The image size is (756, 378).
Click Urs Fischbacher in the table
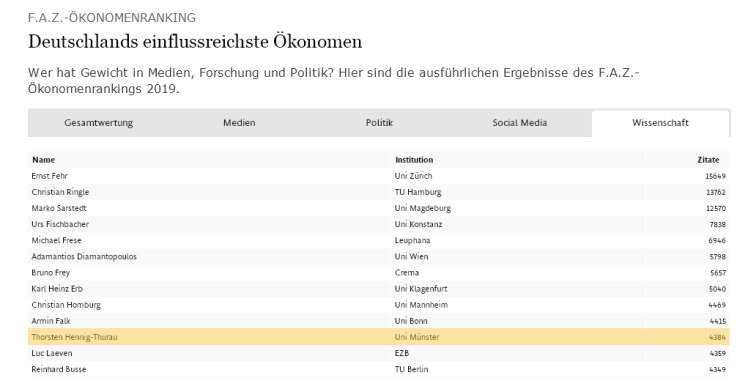pyautogui.click(x=60, y=224)
